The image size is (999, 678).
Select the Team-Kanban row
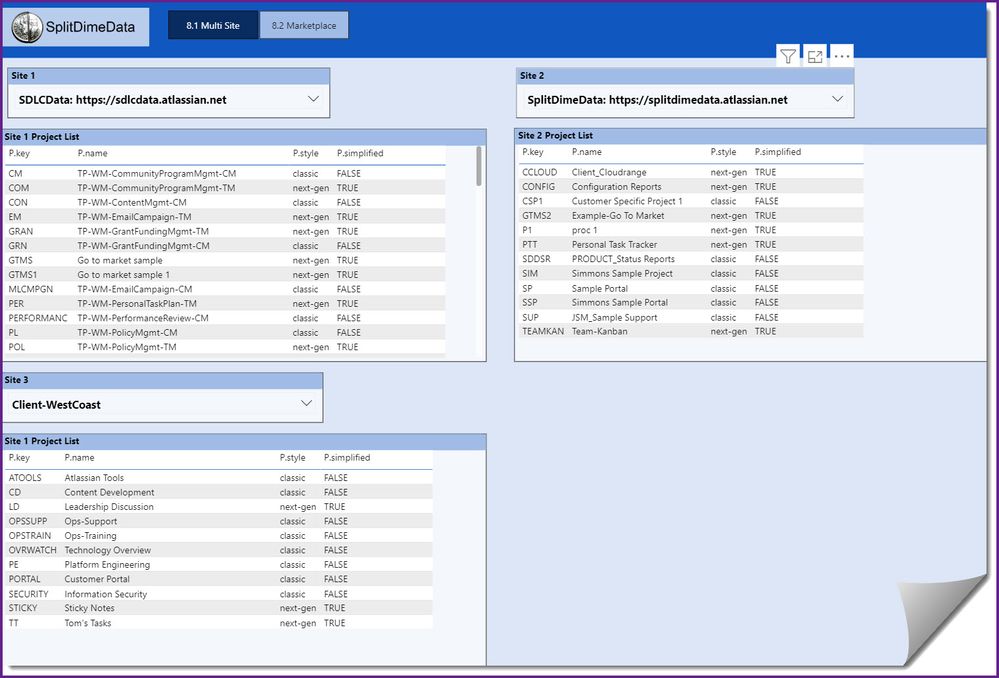(691, 331)
